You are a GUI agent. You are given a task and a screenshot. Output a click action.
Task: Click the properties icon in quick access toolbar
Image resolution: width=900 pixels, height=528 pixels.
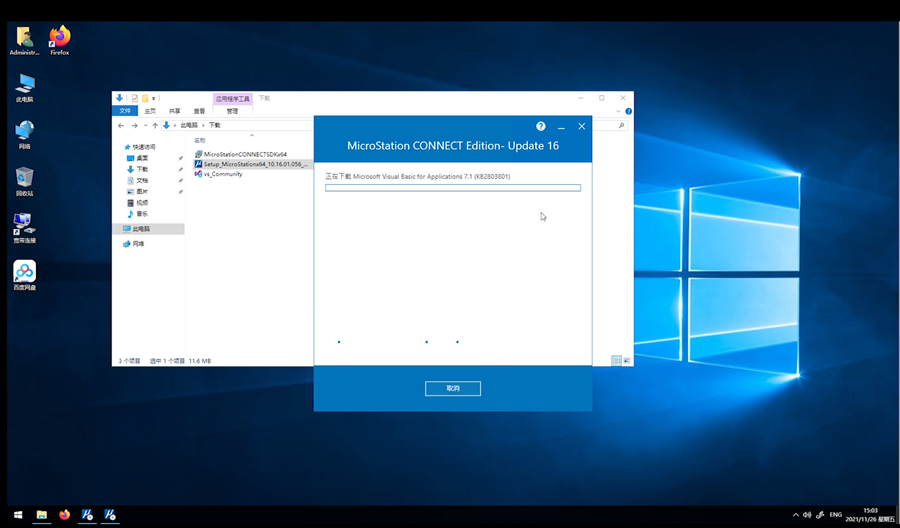(135, 98)
